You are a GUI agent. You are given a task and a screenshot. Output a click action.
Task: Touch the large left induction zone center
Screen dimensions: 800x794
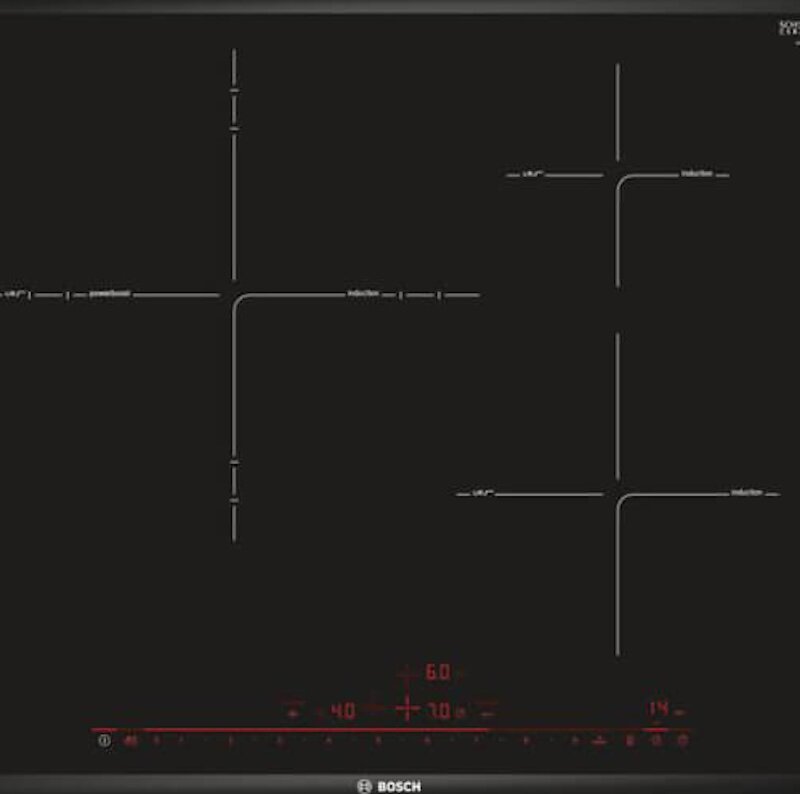pyautogui.click(x=234, y=295)
